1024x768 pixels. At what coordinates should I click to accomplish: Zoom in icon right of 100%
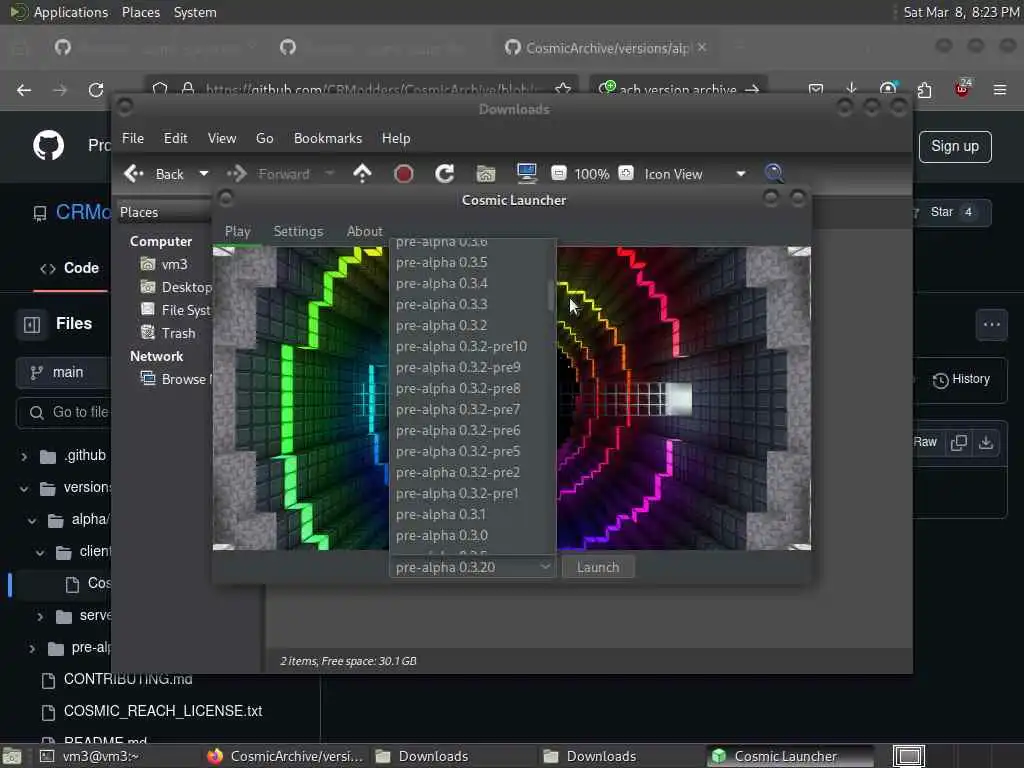[x=626, y=174]
